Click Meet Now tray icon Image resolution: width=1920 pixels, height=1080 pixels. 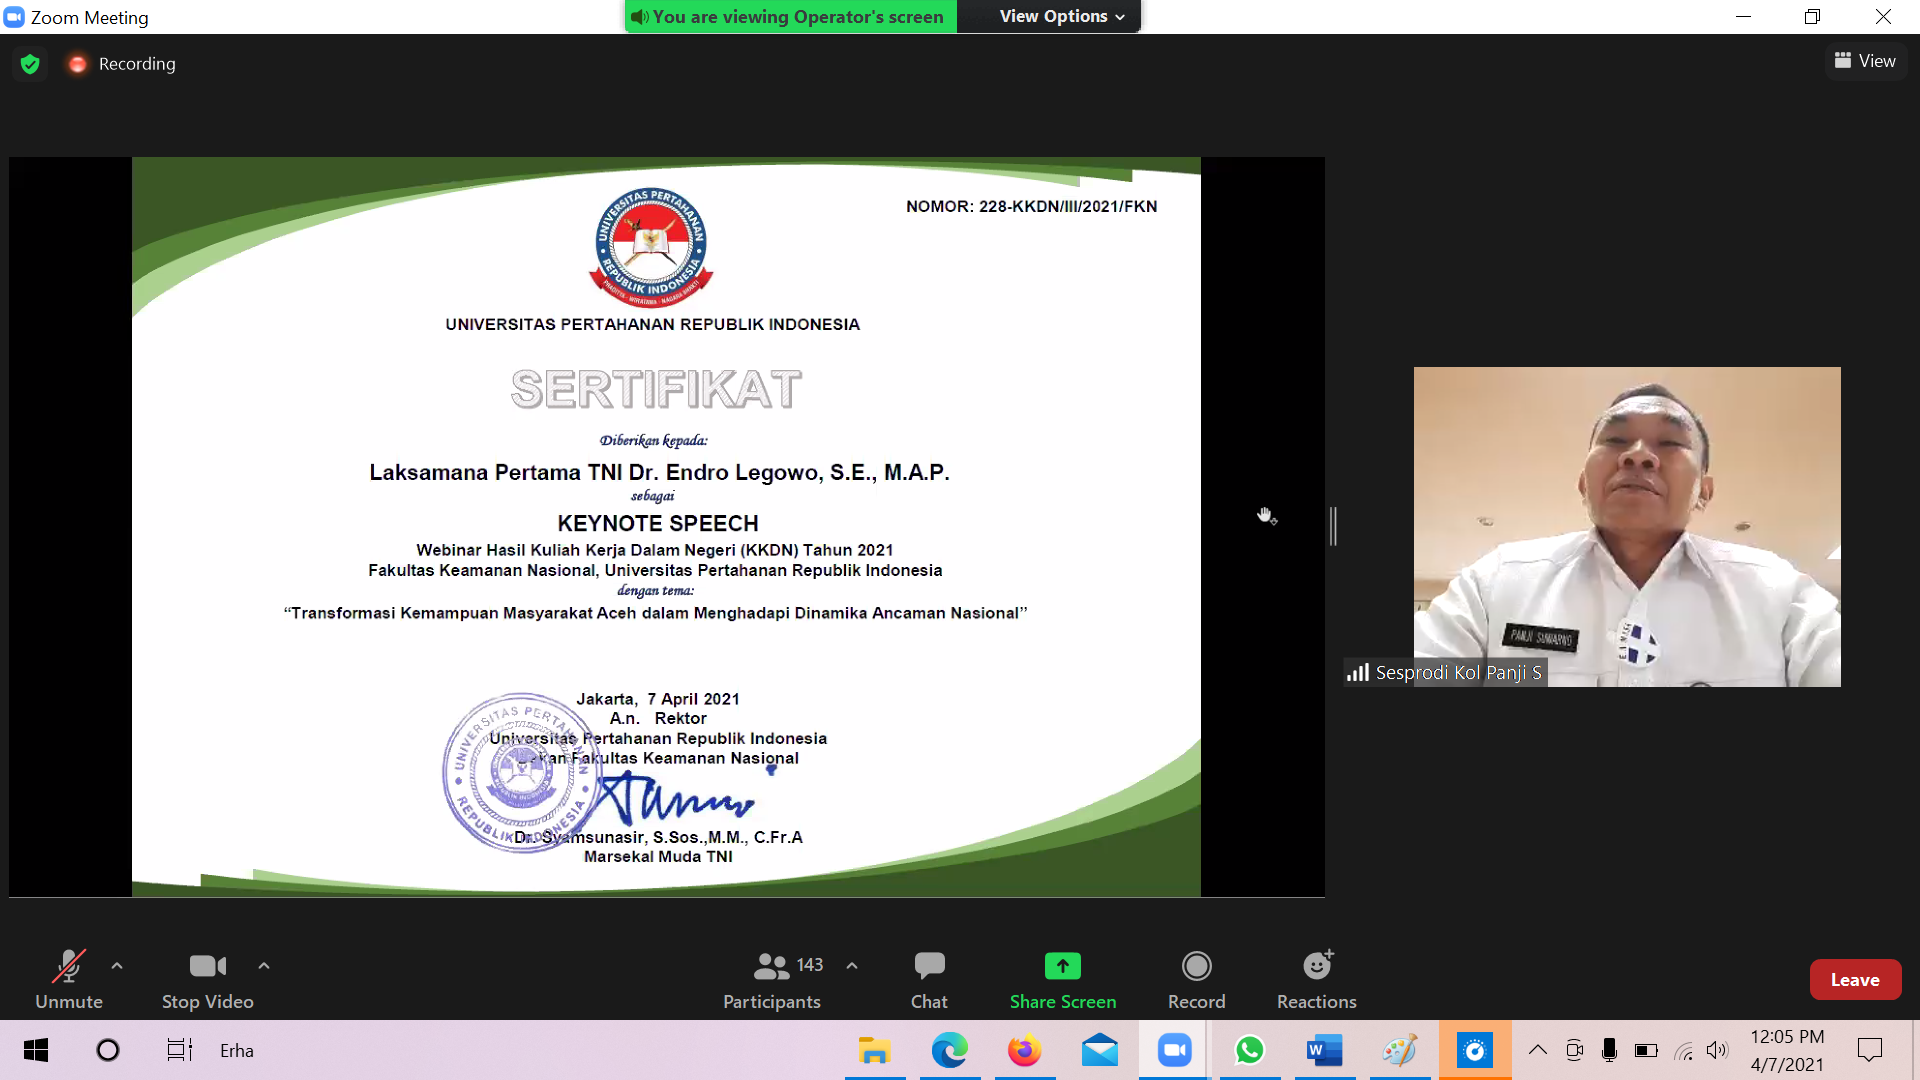pyautogui.click(x=1575, y=1050)
